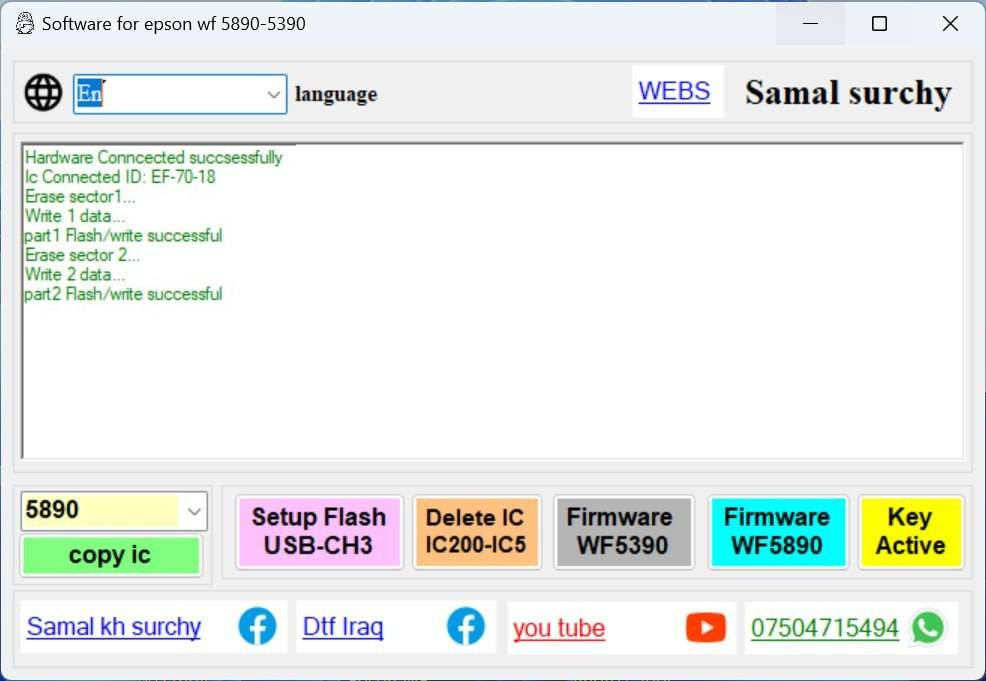Image resolution: width=986 pixels, height=681 pixels.
Task: Click the you tube text link
Action: click(x=559, y=628)
